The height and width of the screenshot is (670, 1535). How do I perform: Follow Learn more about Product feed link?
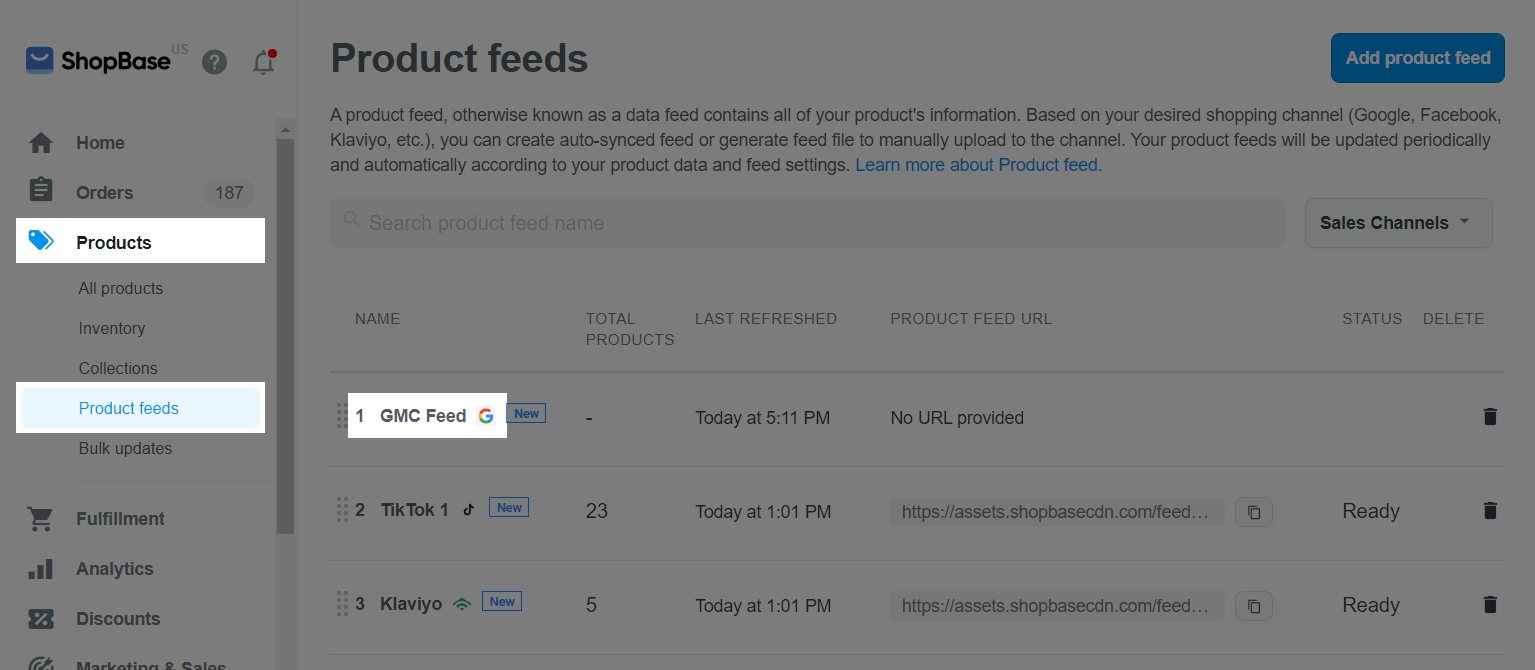(978, 165)
